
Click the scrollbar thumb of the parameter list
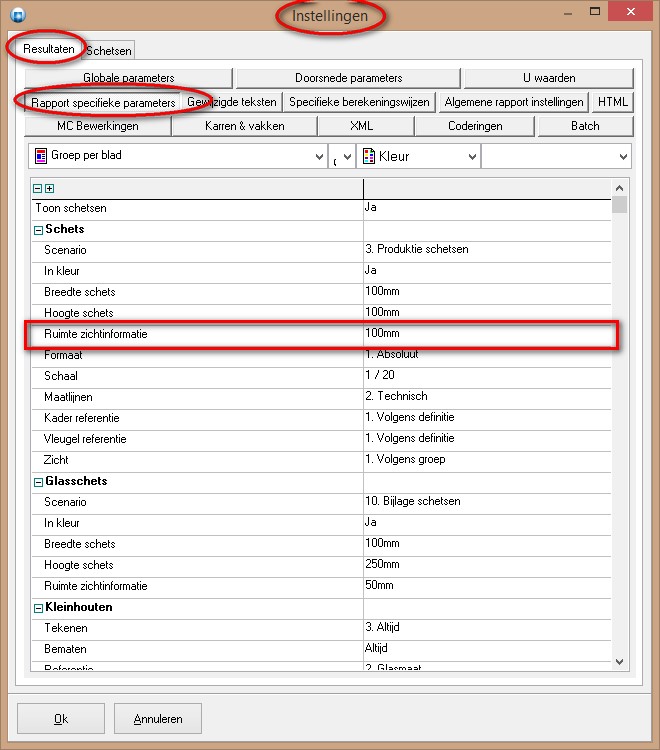[x=619, y=205]
